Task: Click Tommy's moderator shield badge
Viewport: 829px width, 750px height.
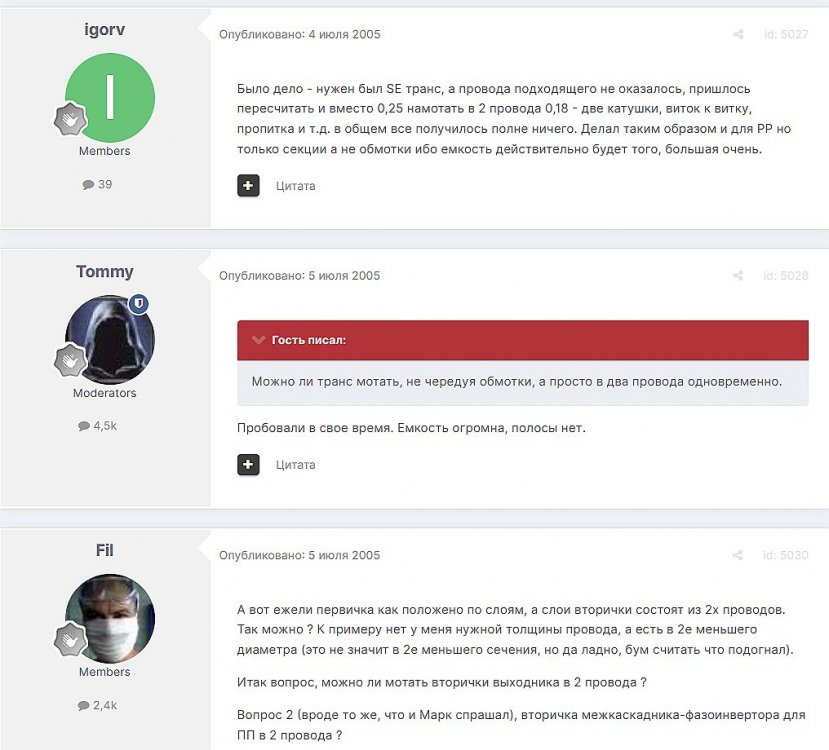Action: click(x=139, y=304)
